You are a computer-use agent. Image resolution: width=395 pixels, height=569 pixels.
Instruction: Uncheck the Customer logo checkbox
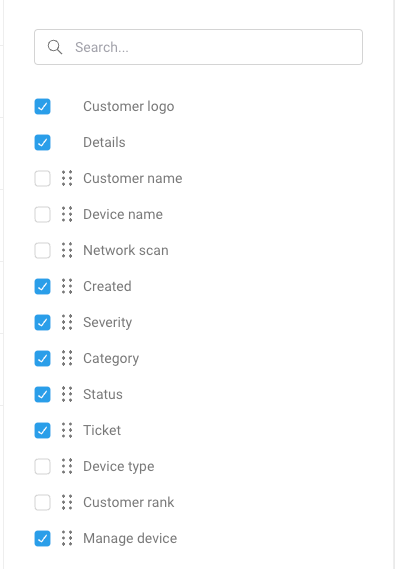(42, 106)
